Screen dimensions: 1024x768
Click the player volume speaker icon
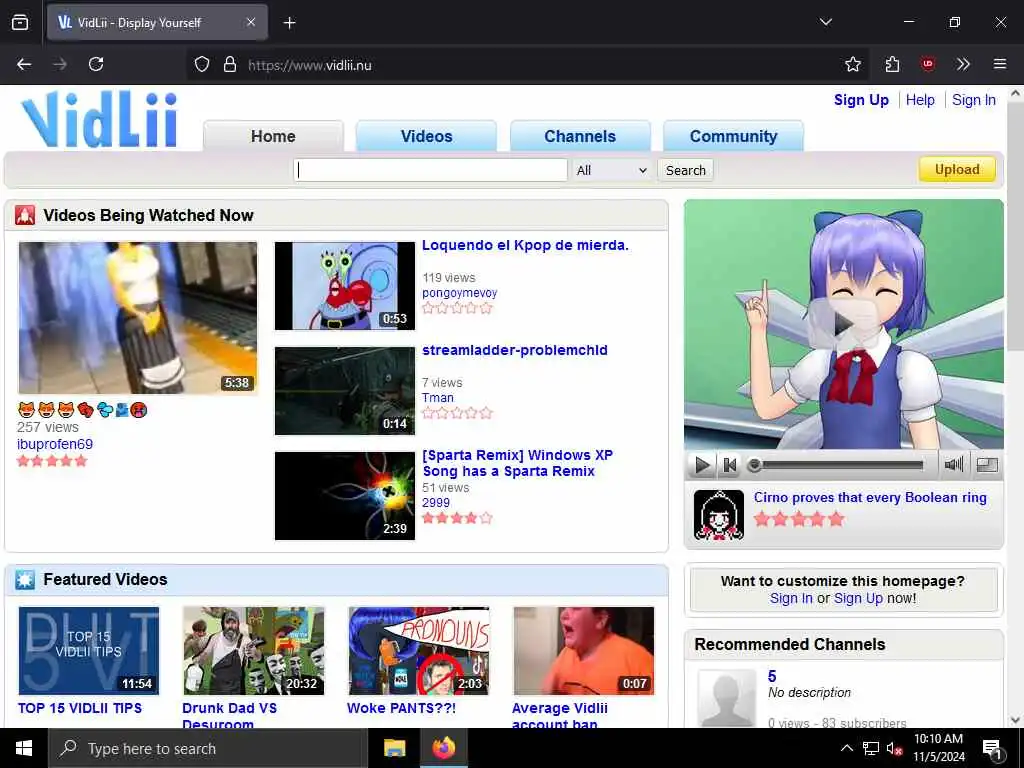pos(953,464)
